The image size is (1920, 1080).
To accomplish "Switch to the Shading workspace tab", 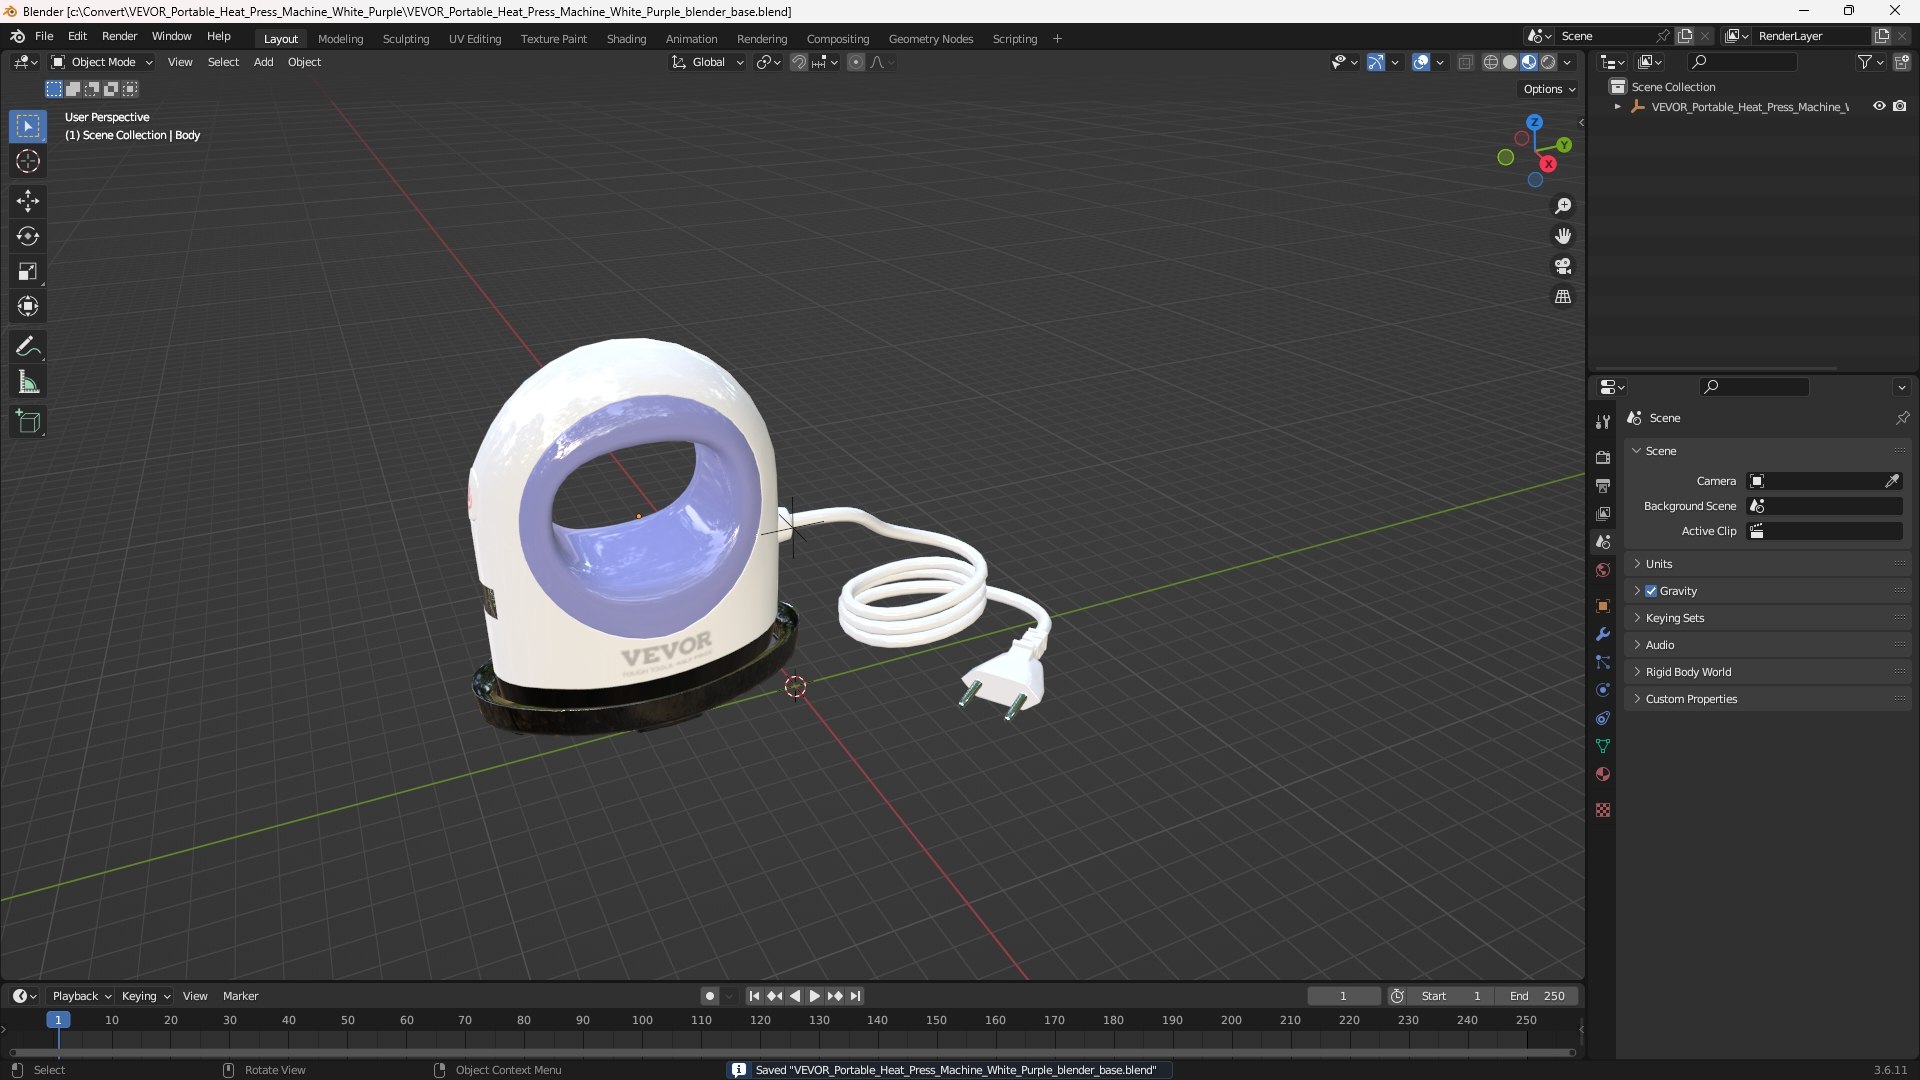I will tap(626, 39).
